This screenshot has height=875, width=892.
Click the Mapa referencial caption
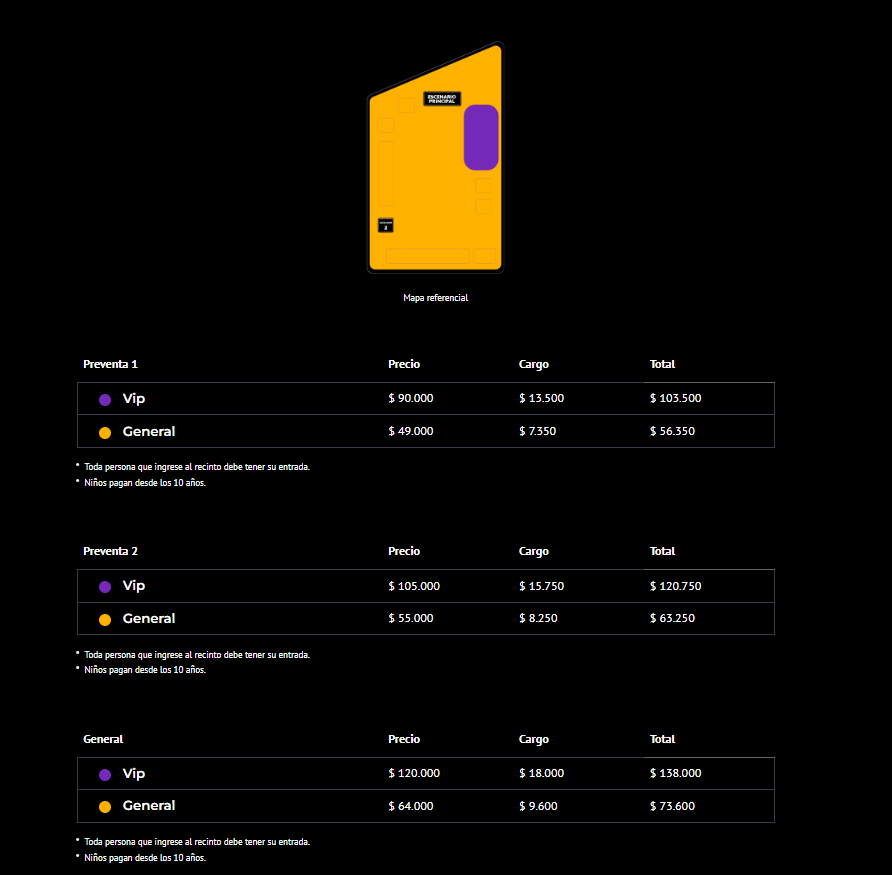click(x=435, y=297)
